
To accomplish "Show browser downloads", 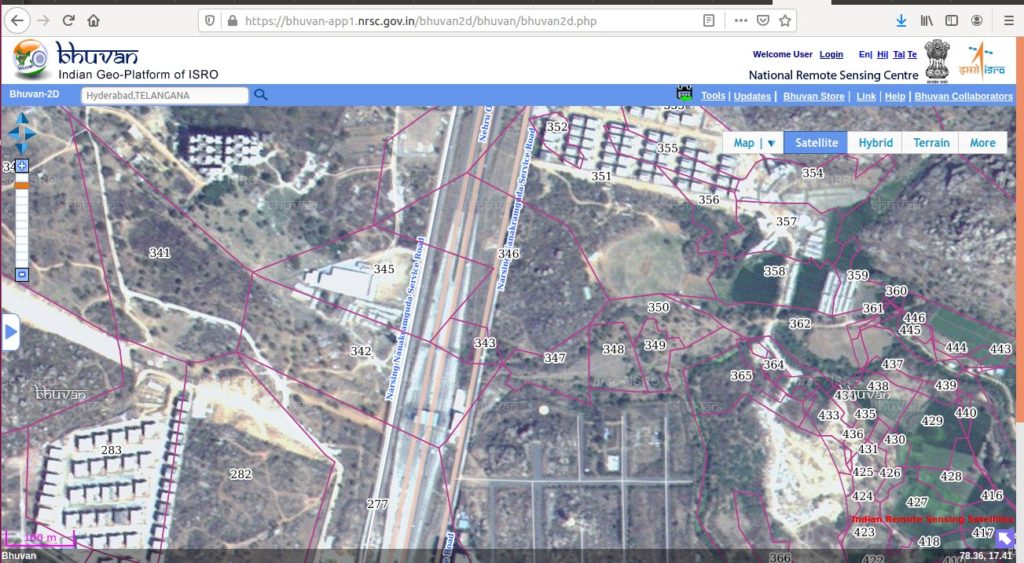I will pyautogui.click(x=901, y=20).
